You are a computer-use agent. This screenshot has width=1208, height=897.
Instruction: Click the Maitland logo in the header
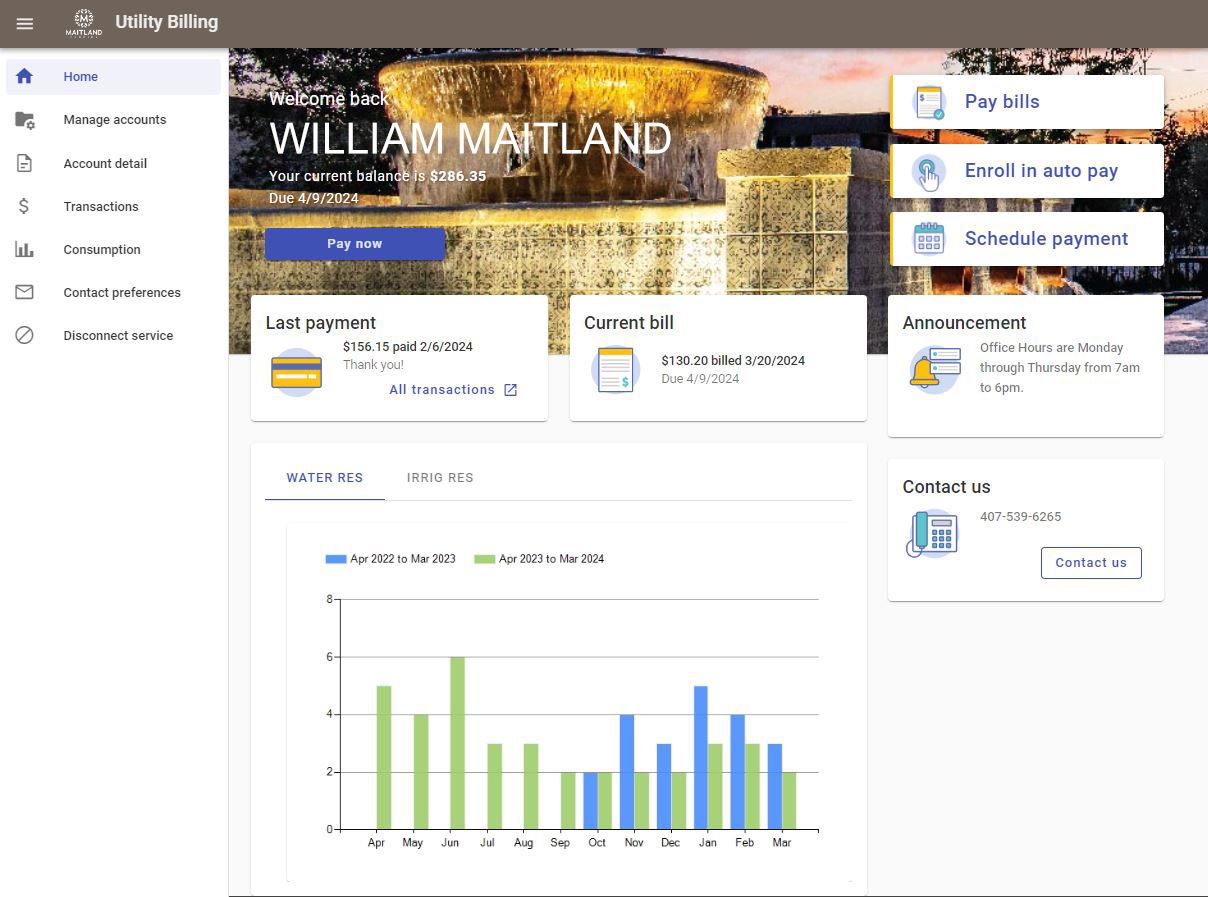(84, 22)
